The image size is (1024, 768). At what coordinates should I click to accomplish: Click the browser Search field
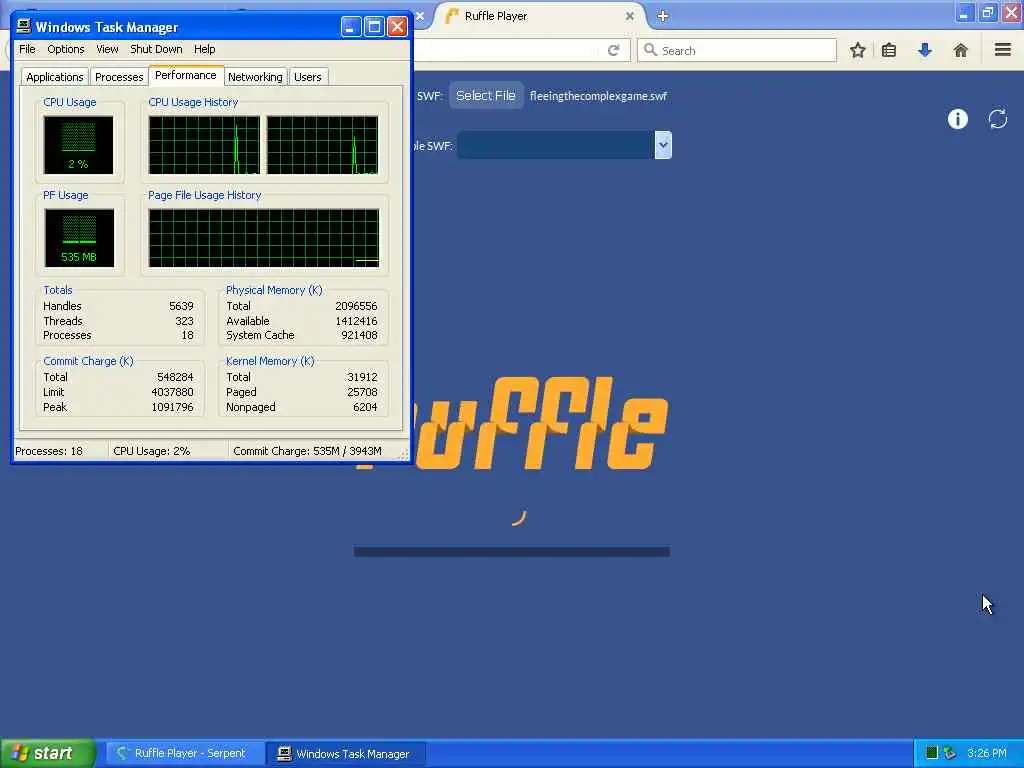pyautogui.click(x=737, y=50)
